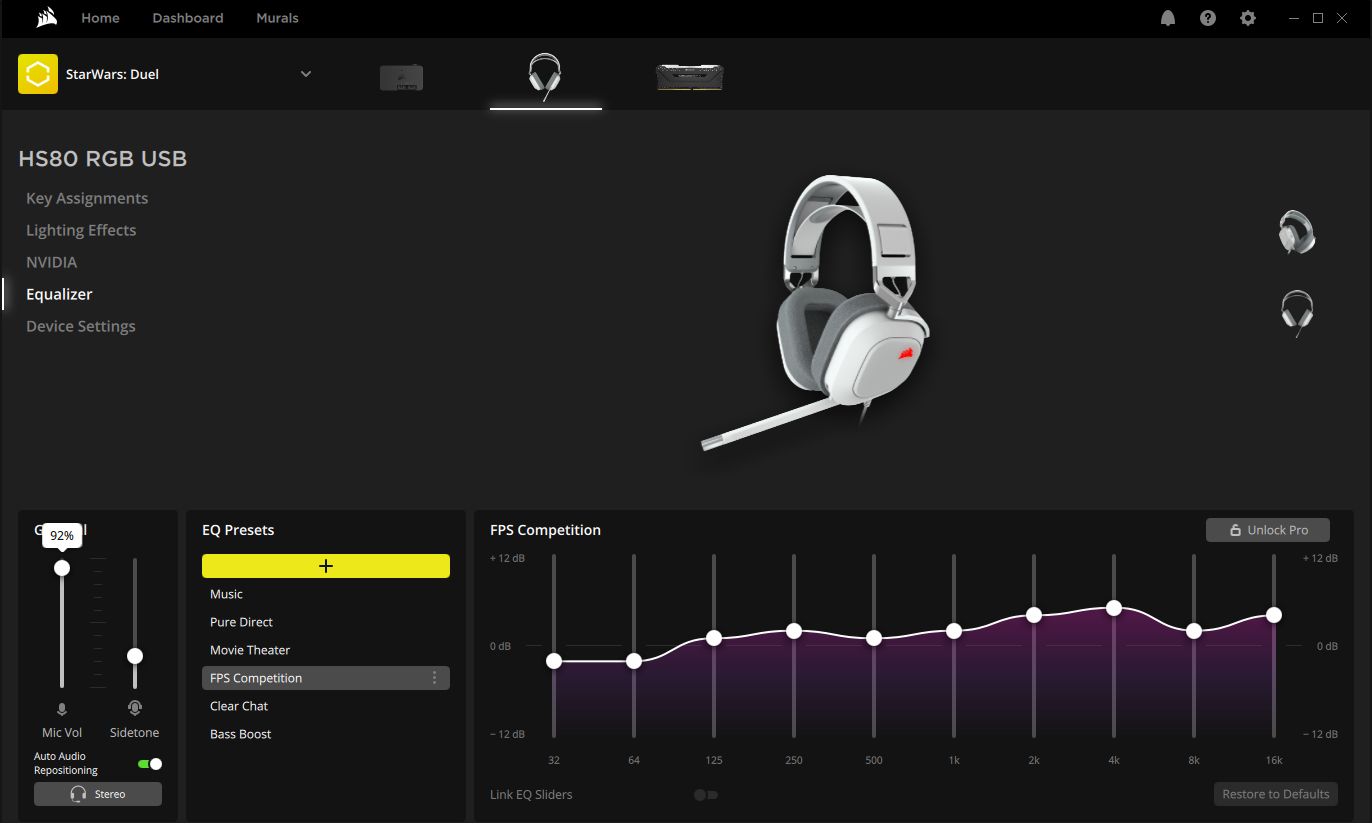1372x823 pixels.
Task: Select the Music EQ preset
Action: tap(326, 594)
